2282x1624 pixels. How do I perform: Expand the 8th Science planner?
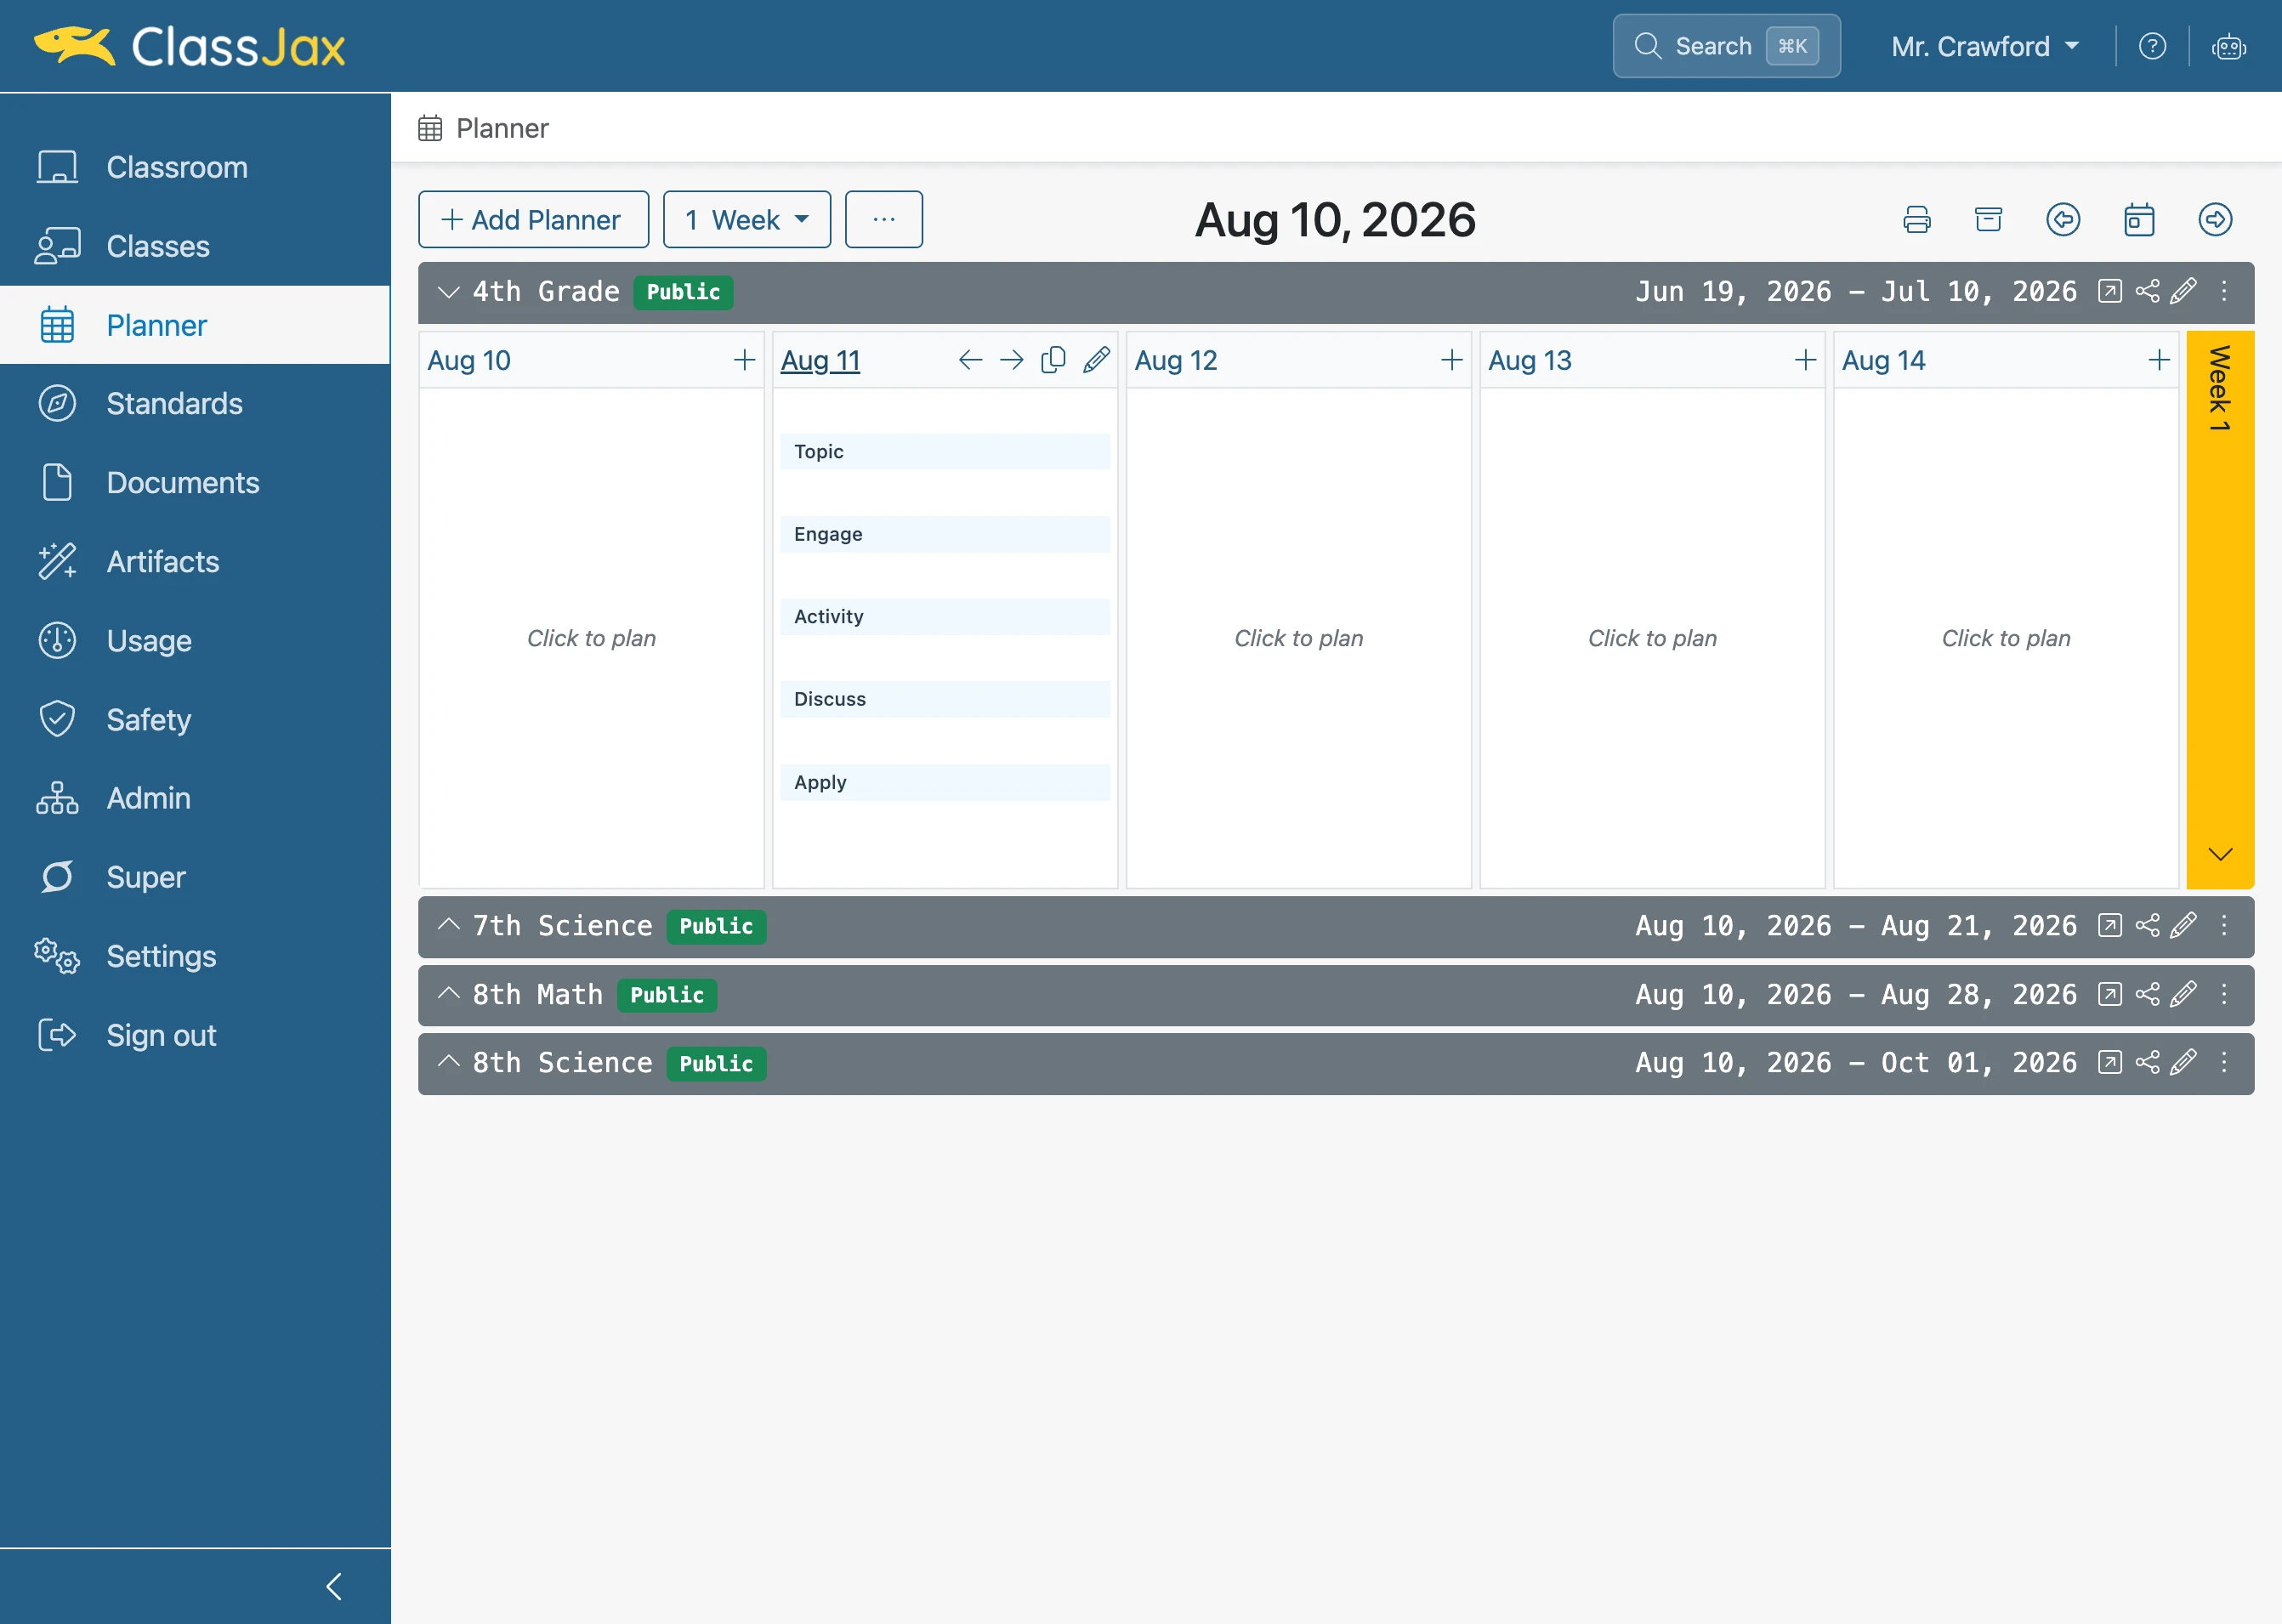[x=449, y=1062]
